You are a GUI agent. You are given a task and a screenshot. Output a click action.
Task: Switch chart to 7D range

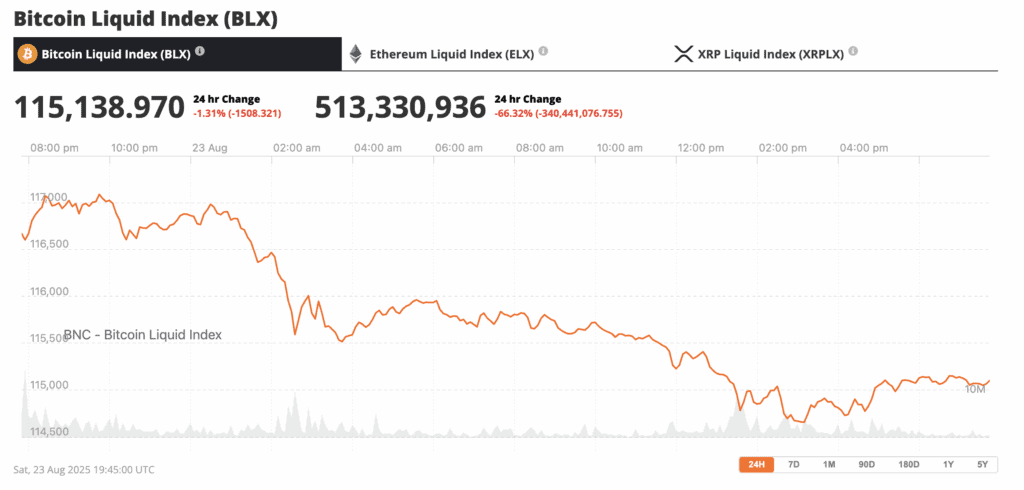tap(793, 464)
